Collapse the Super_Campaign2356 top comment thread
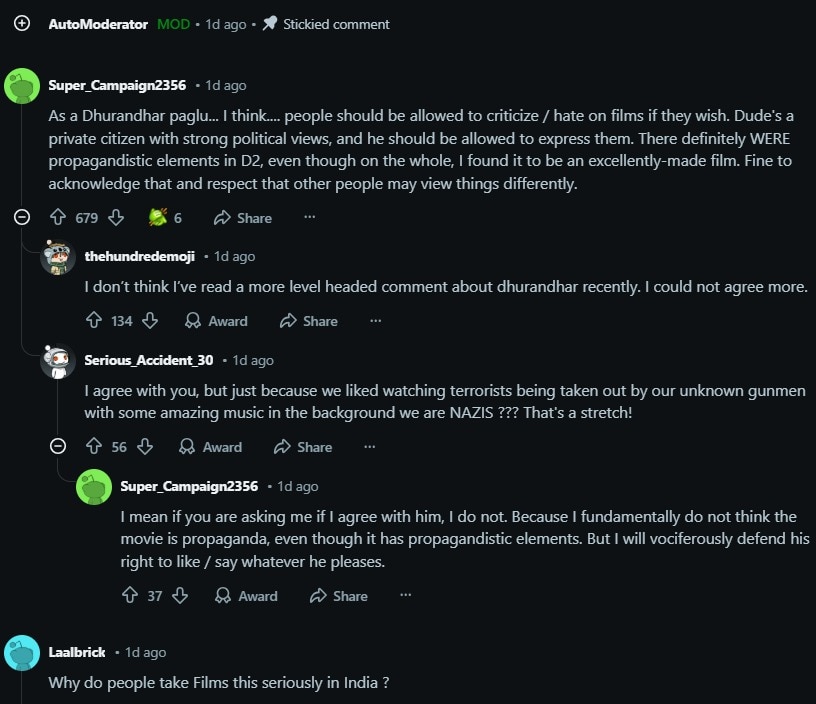Viewport: 816px width, 704px height. 22,217
